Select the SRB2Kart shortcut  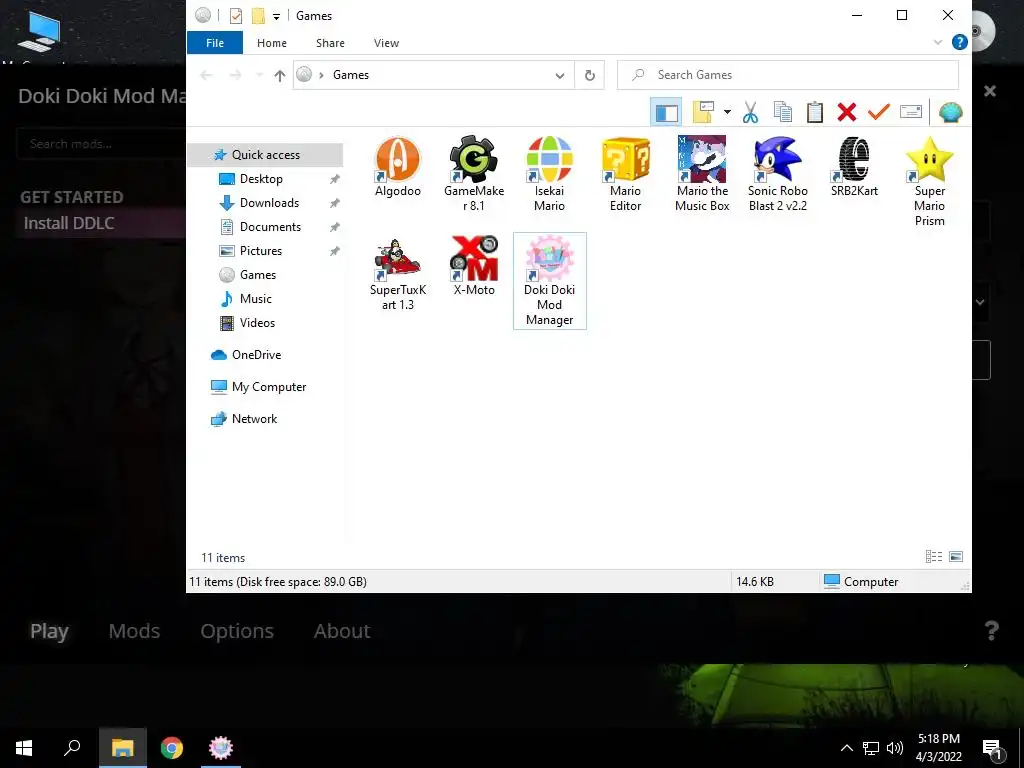click(854, 167)
